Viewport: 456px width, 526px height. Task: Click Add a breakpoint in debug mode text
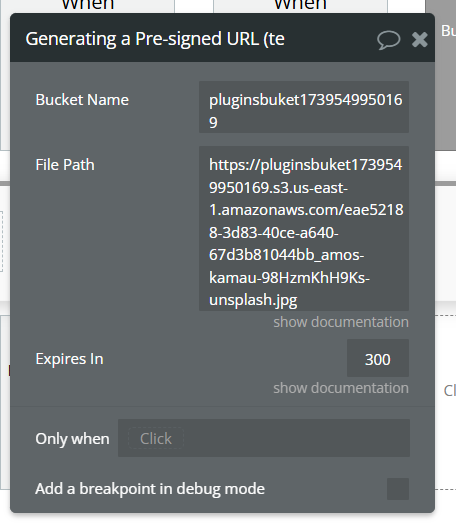click(150, 489)
